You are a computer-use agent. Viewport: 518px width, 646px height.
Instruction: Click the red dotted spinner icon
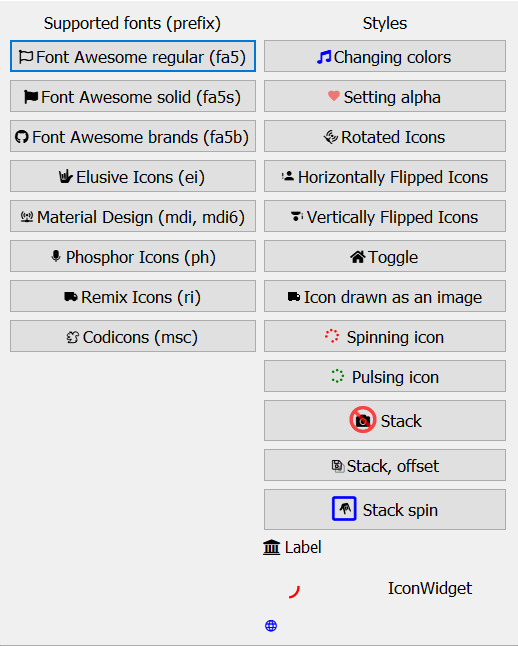[x=332, y=336]
